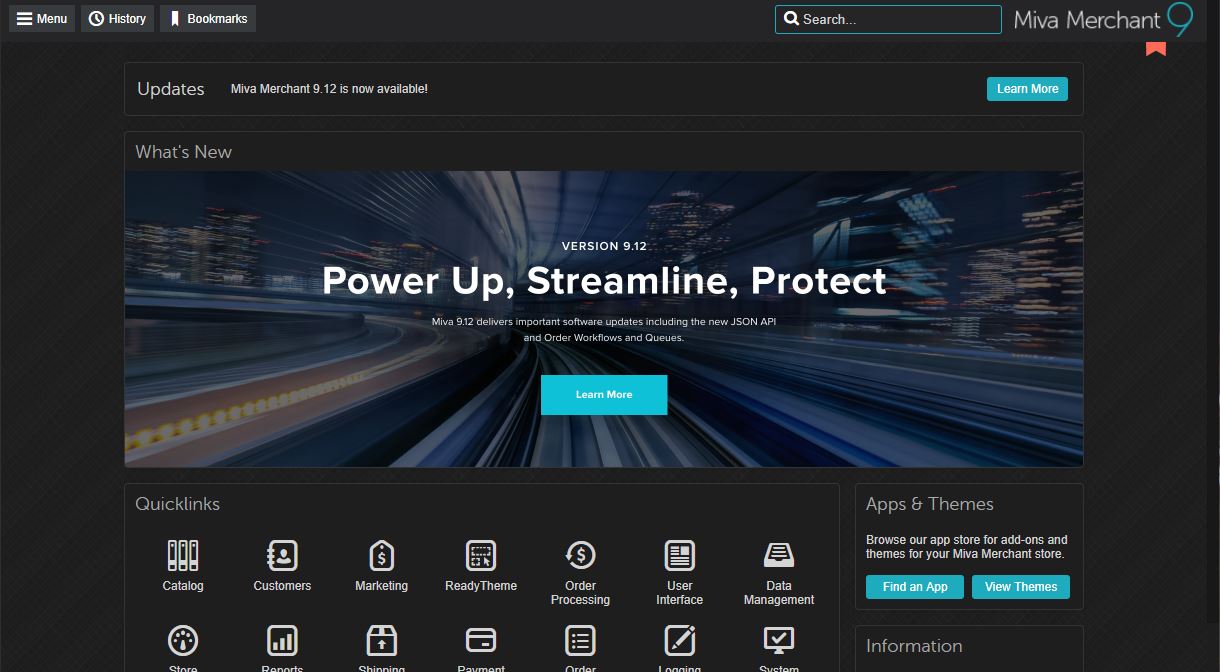This screenshot has width=1220, height=672.
Task: Open the Marketing quicklink icon
Action: [381, 555]
